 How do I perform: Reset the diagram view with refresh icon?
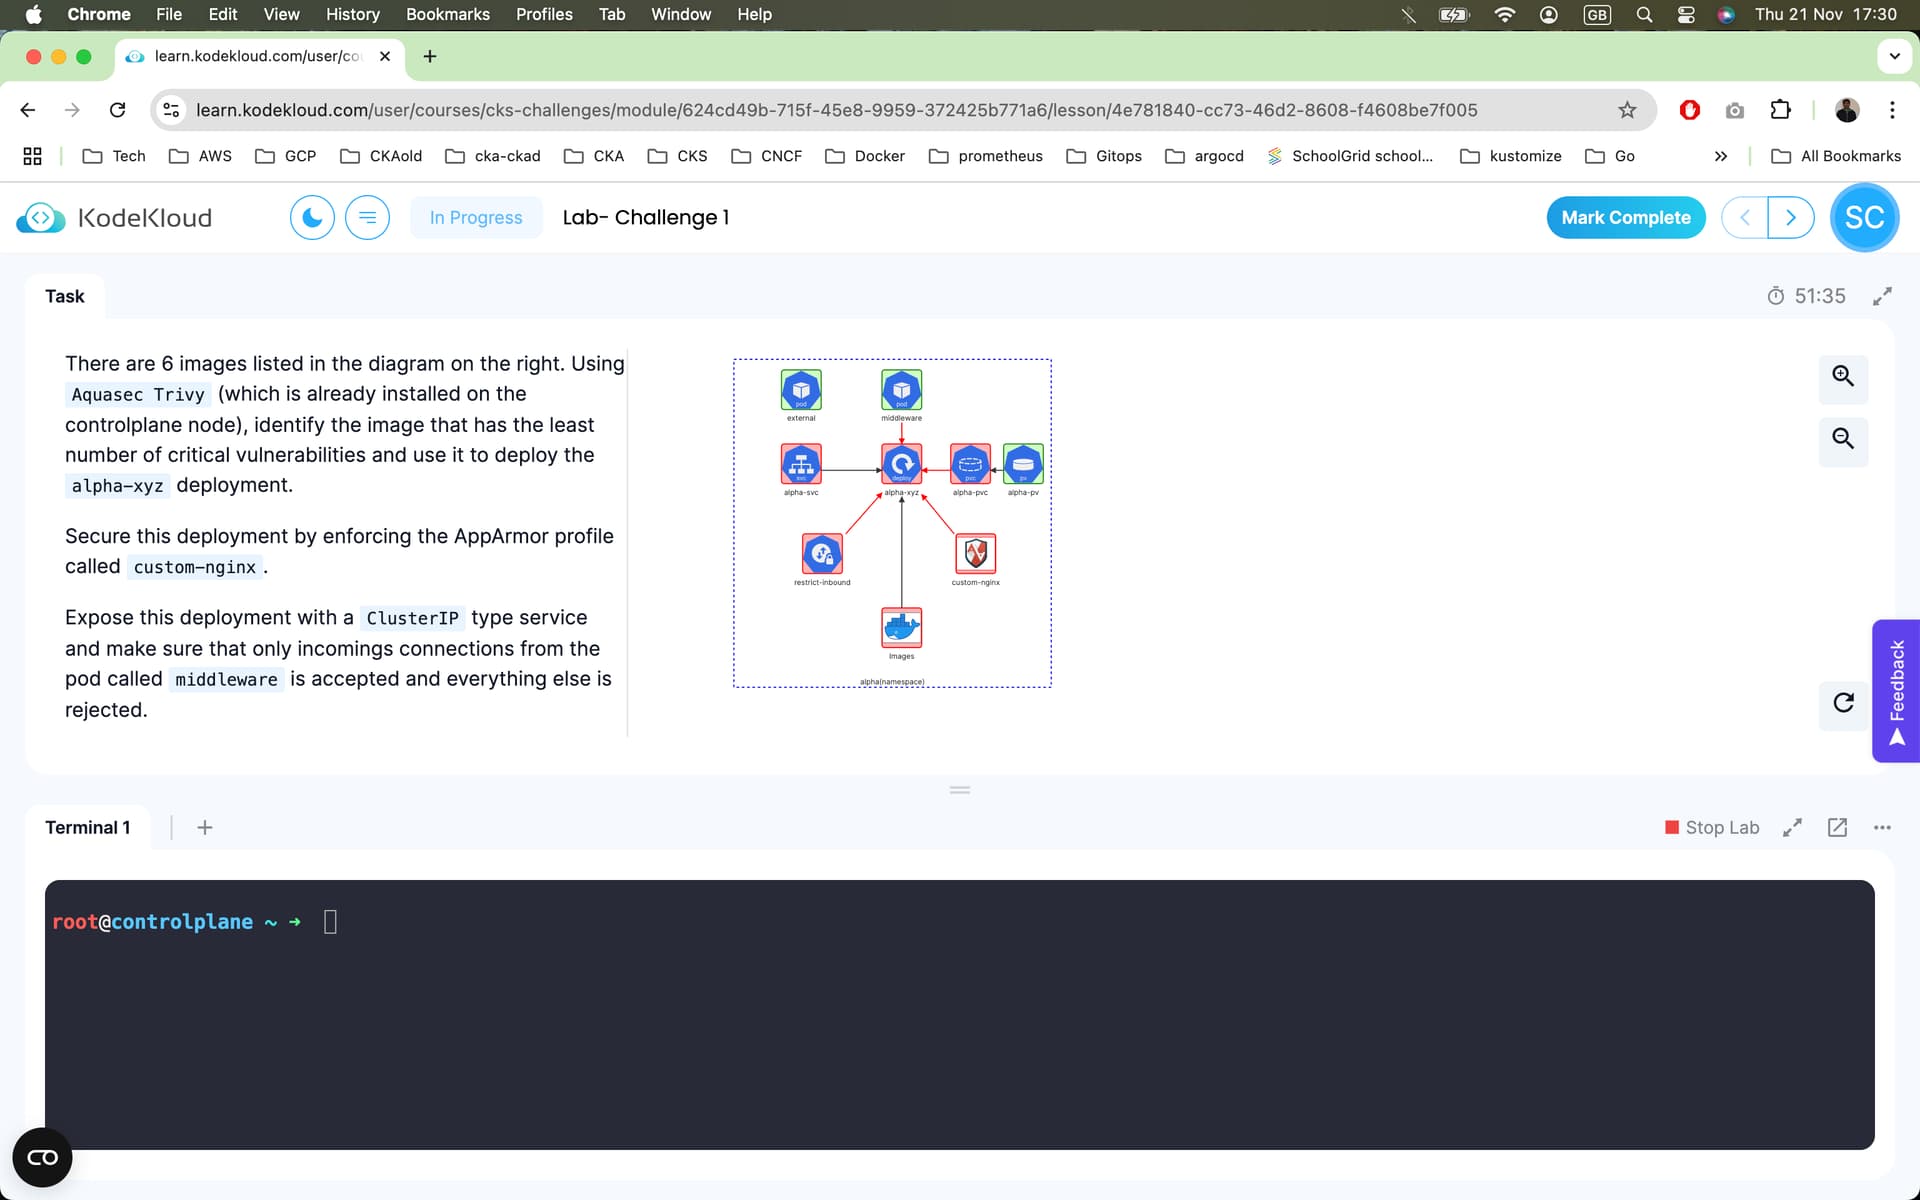pos(1843,702)
